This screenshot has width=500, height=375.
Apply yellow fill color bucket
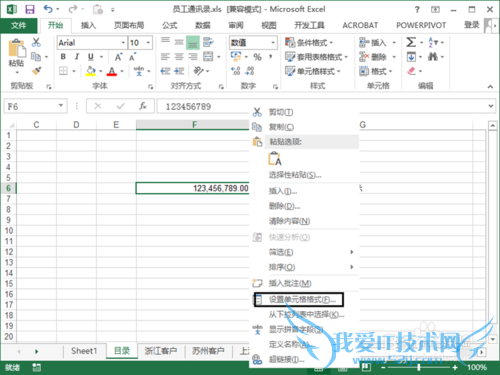click(x=90, y=71)
